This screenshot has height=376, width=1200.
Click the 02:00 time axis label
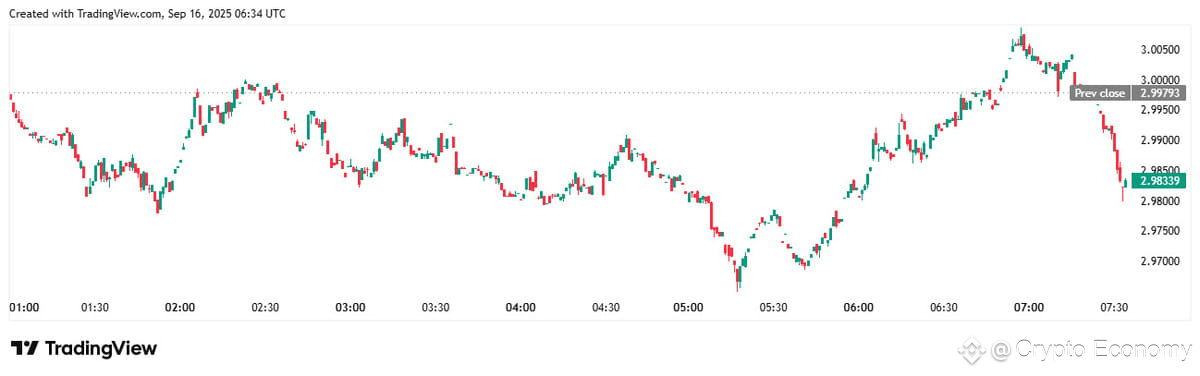(x=180, y=307)
